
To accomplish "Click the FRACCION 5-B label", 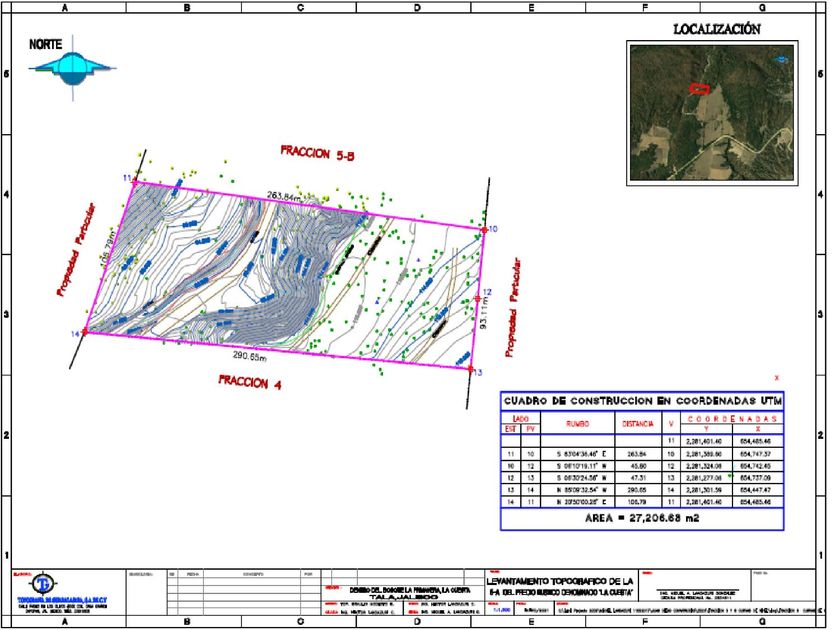I will (x=318, y=151).
